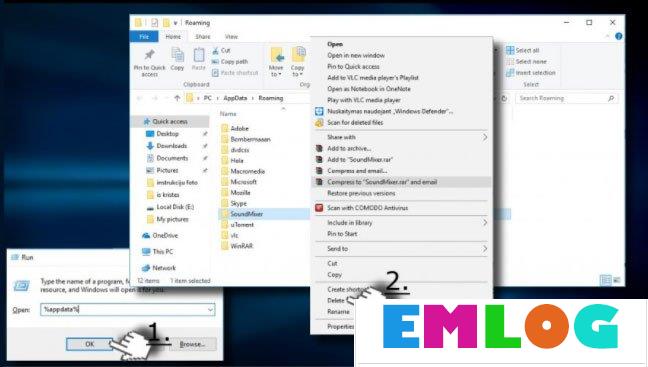
Task: Click OK in the Run dialog
Action: coord(90,344)
